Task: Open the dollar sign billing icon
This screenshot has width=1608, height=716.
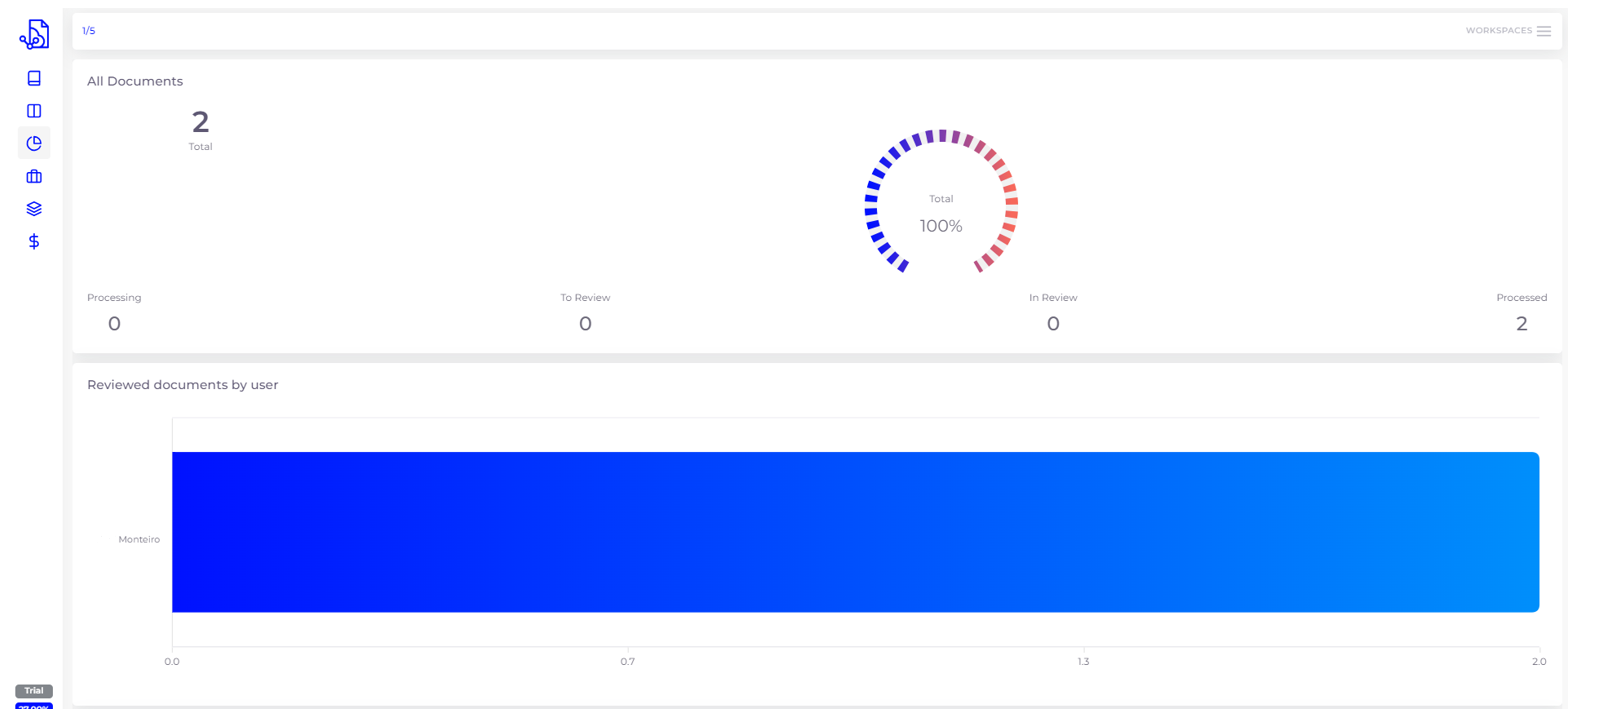Action: coord(34,241)
